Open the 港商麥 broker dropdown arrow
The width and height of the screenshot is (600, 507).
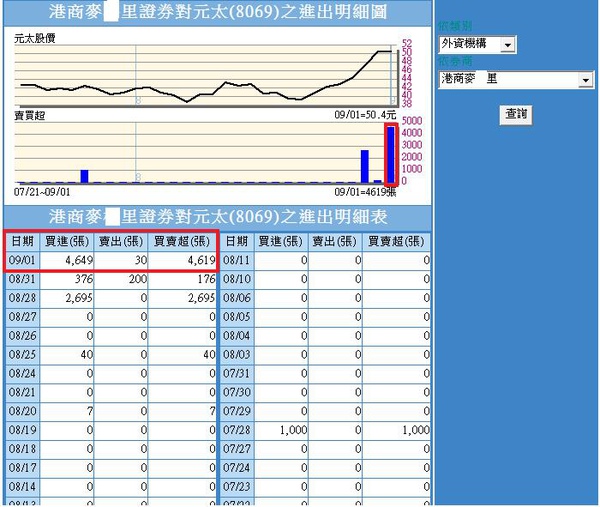585,80
